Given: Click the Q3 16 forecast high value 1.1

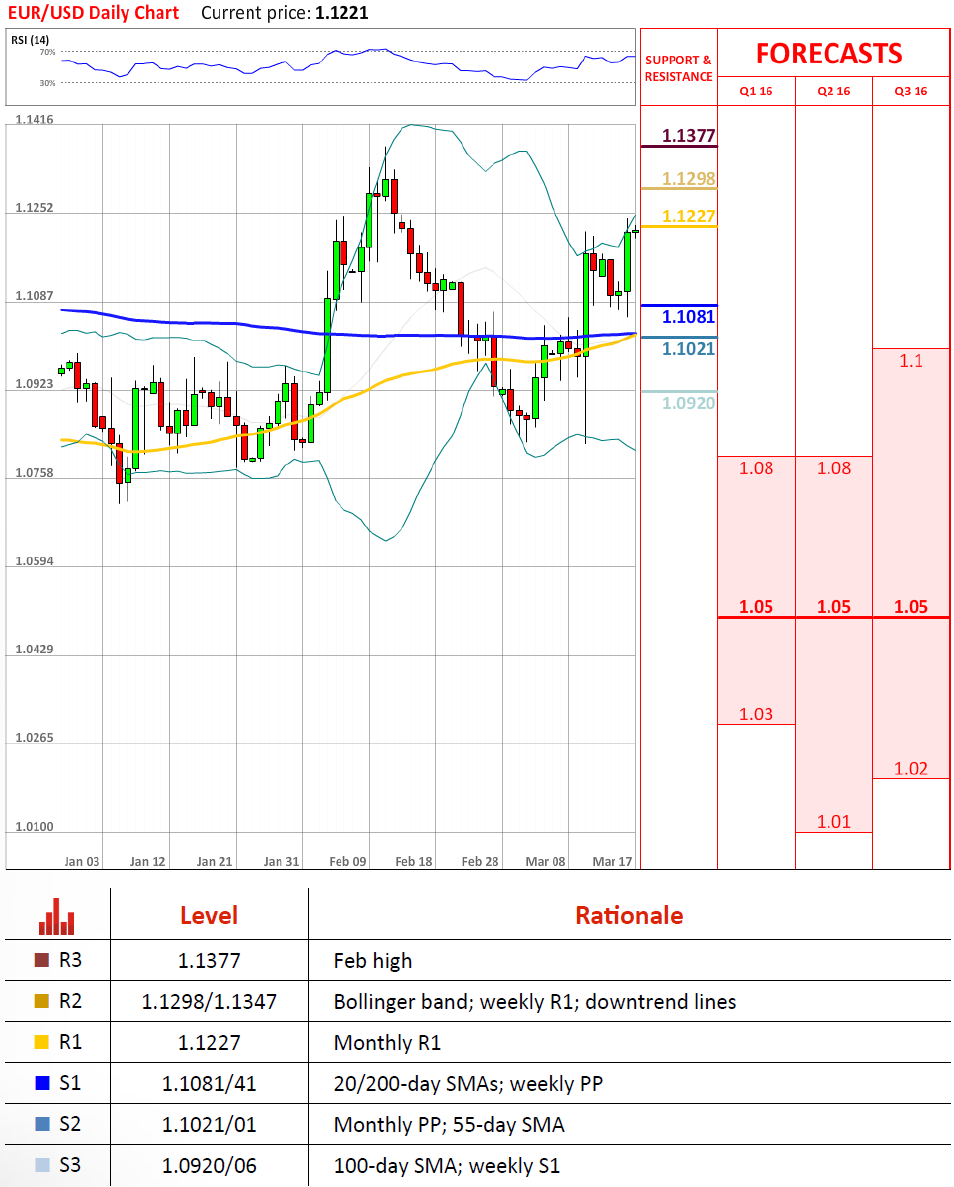Looking at the screenshot, I should (910, 361).
